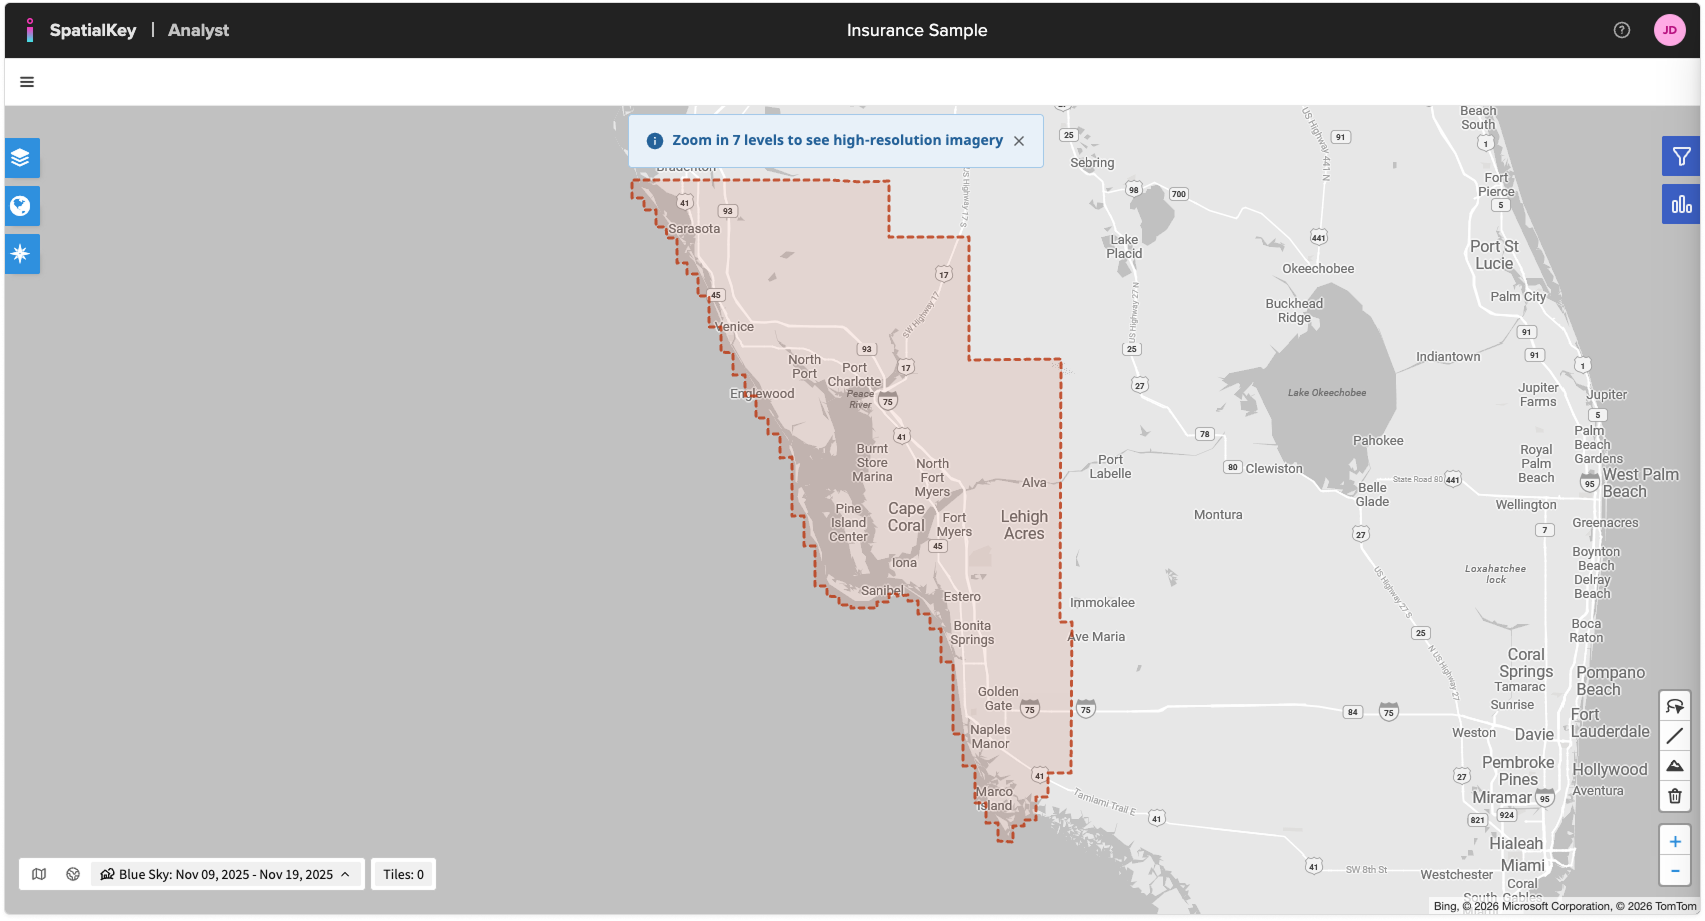
Task: Click the Coral Springs map label
Action: pos(1526,663)
